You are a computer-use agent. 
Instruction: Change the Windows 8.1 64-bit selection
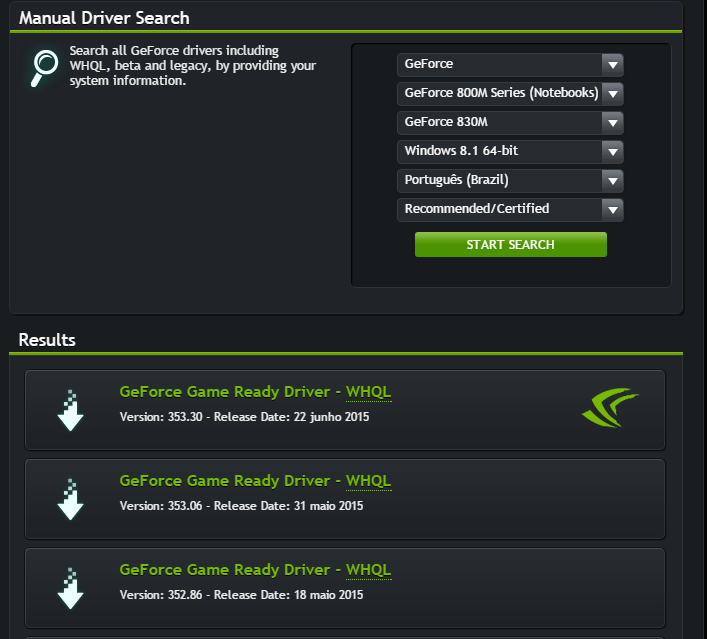click(x=510, y=152)
